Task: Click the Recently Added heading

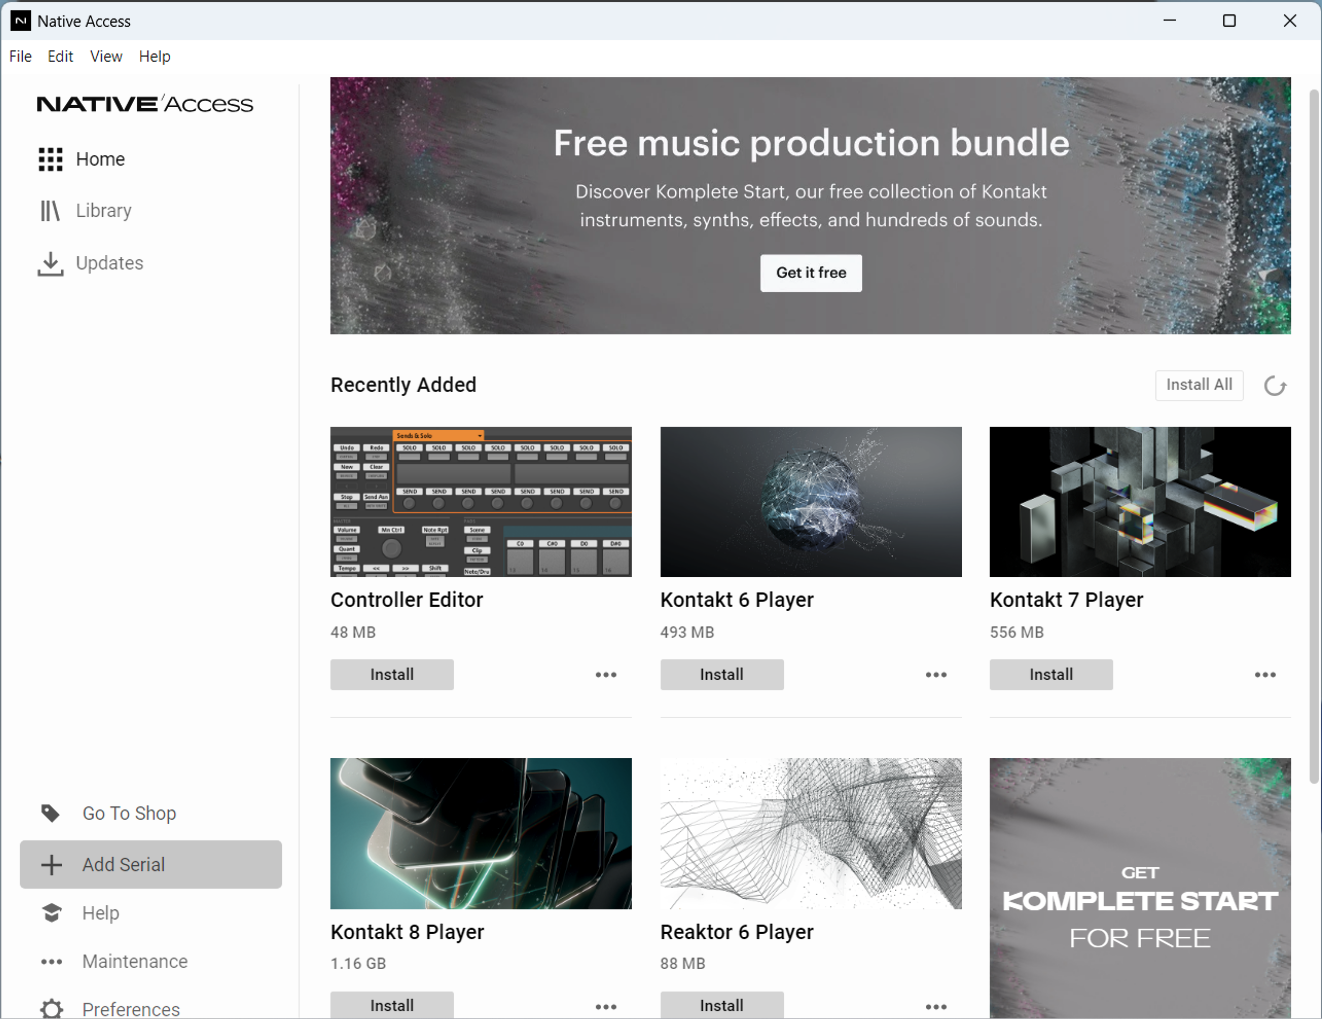Action: point(403,385)
